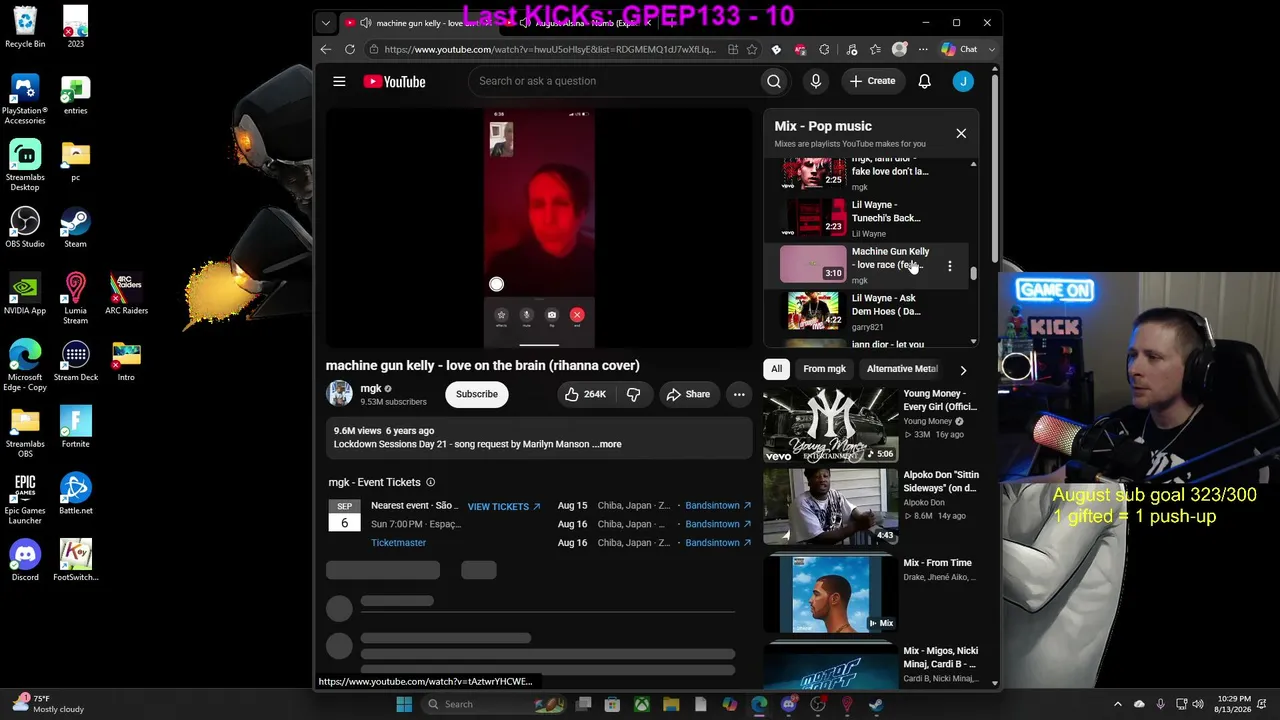Screen dimensions: 1280x720
Task: Click the YouTube page vertical scrollbar
Action: pyautogui.click(x=995, y=170)
